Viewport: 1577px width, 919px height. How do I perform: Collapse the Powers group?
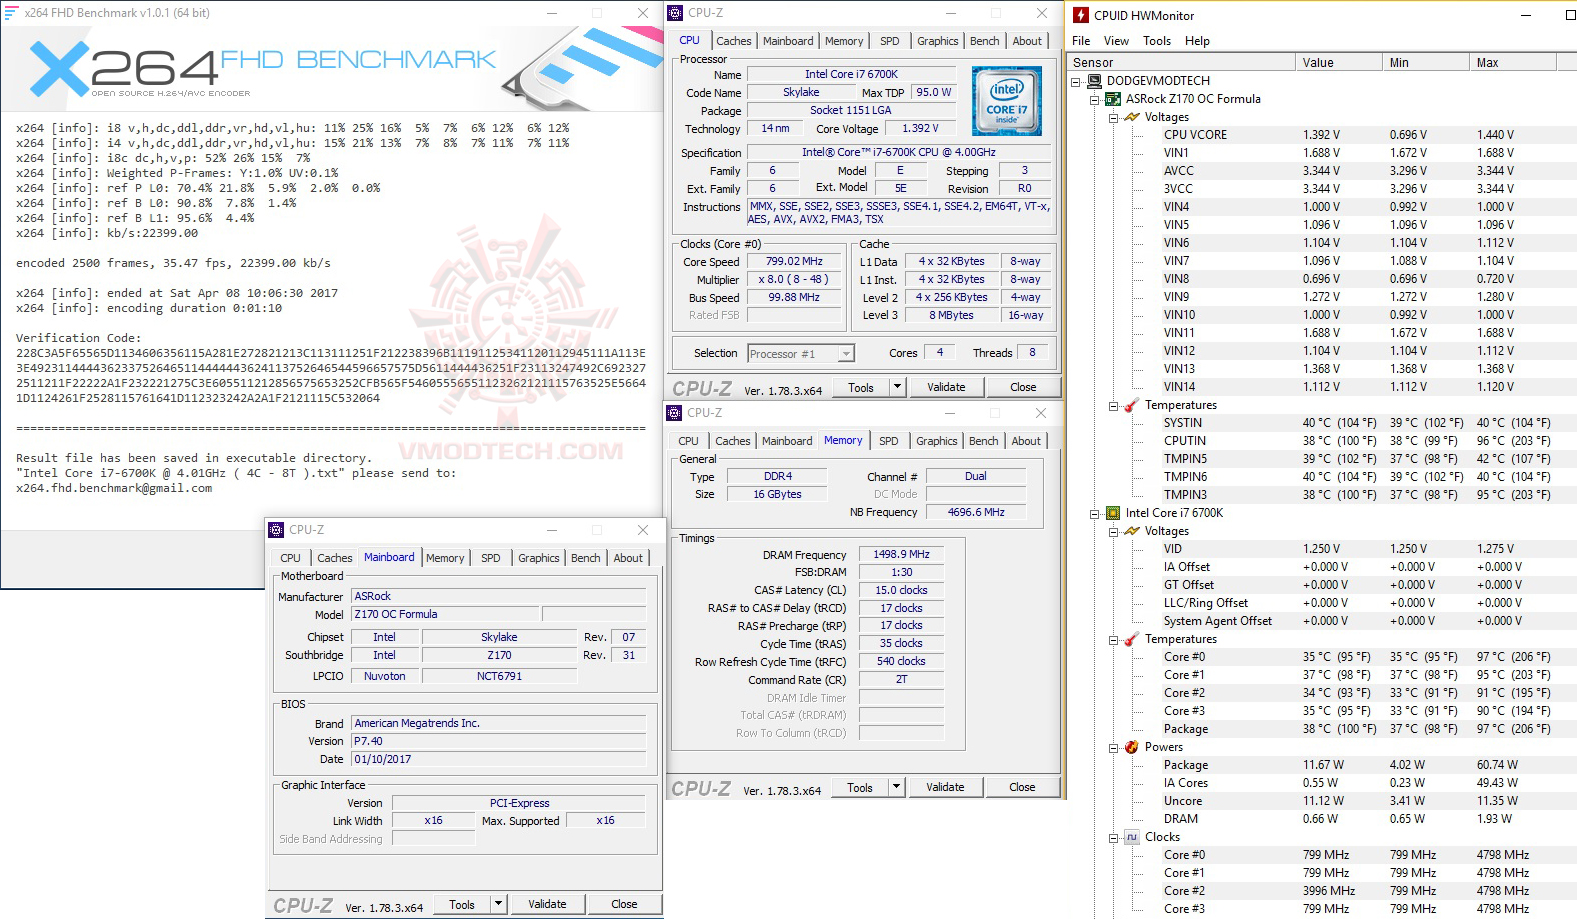(x=1113, y=747)
